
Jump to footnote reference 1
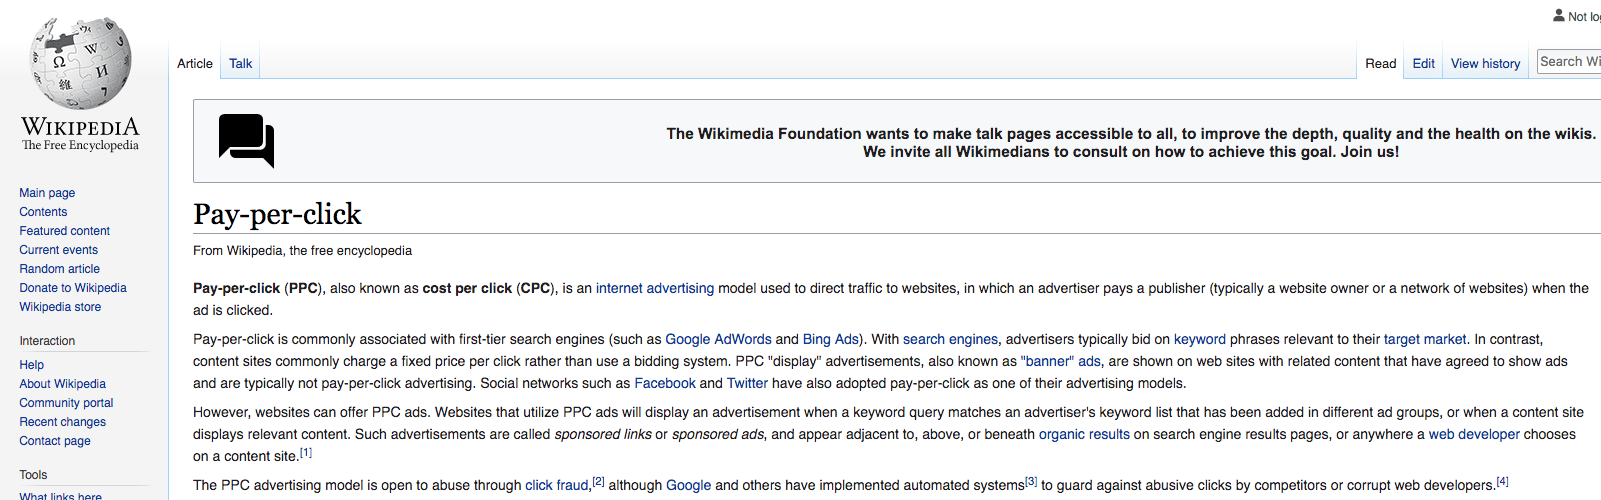pos(306,453)
